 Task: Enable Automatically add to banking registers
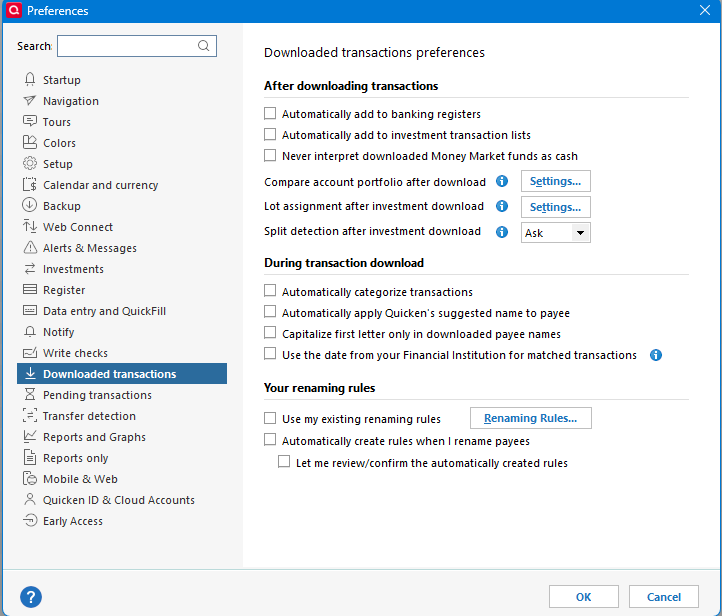270,114
